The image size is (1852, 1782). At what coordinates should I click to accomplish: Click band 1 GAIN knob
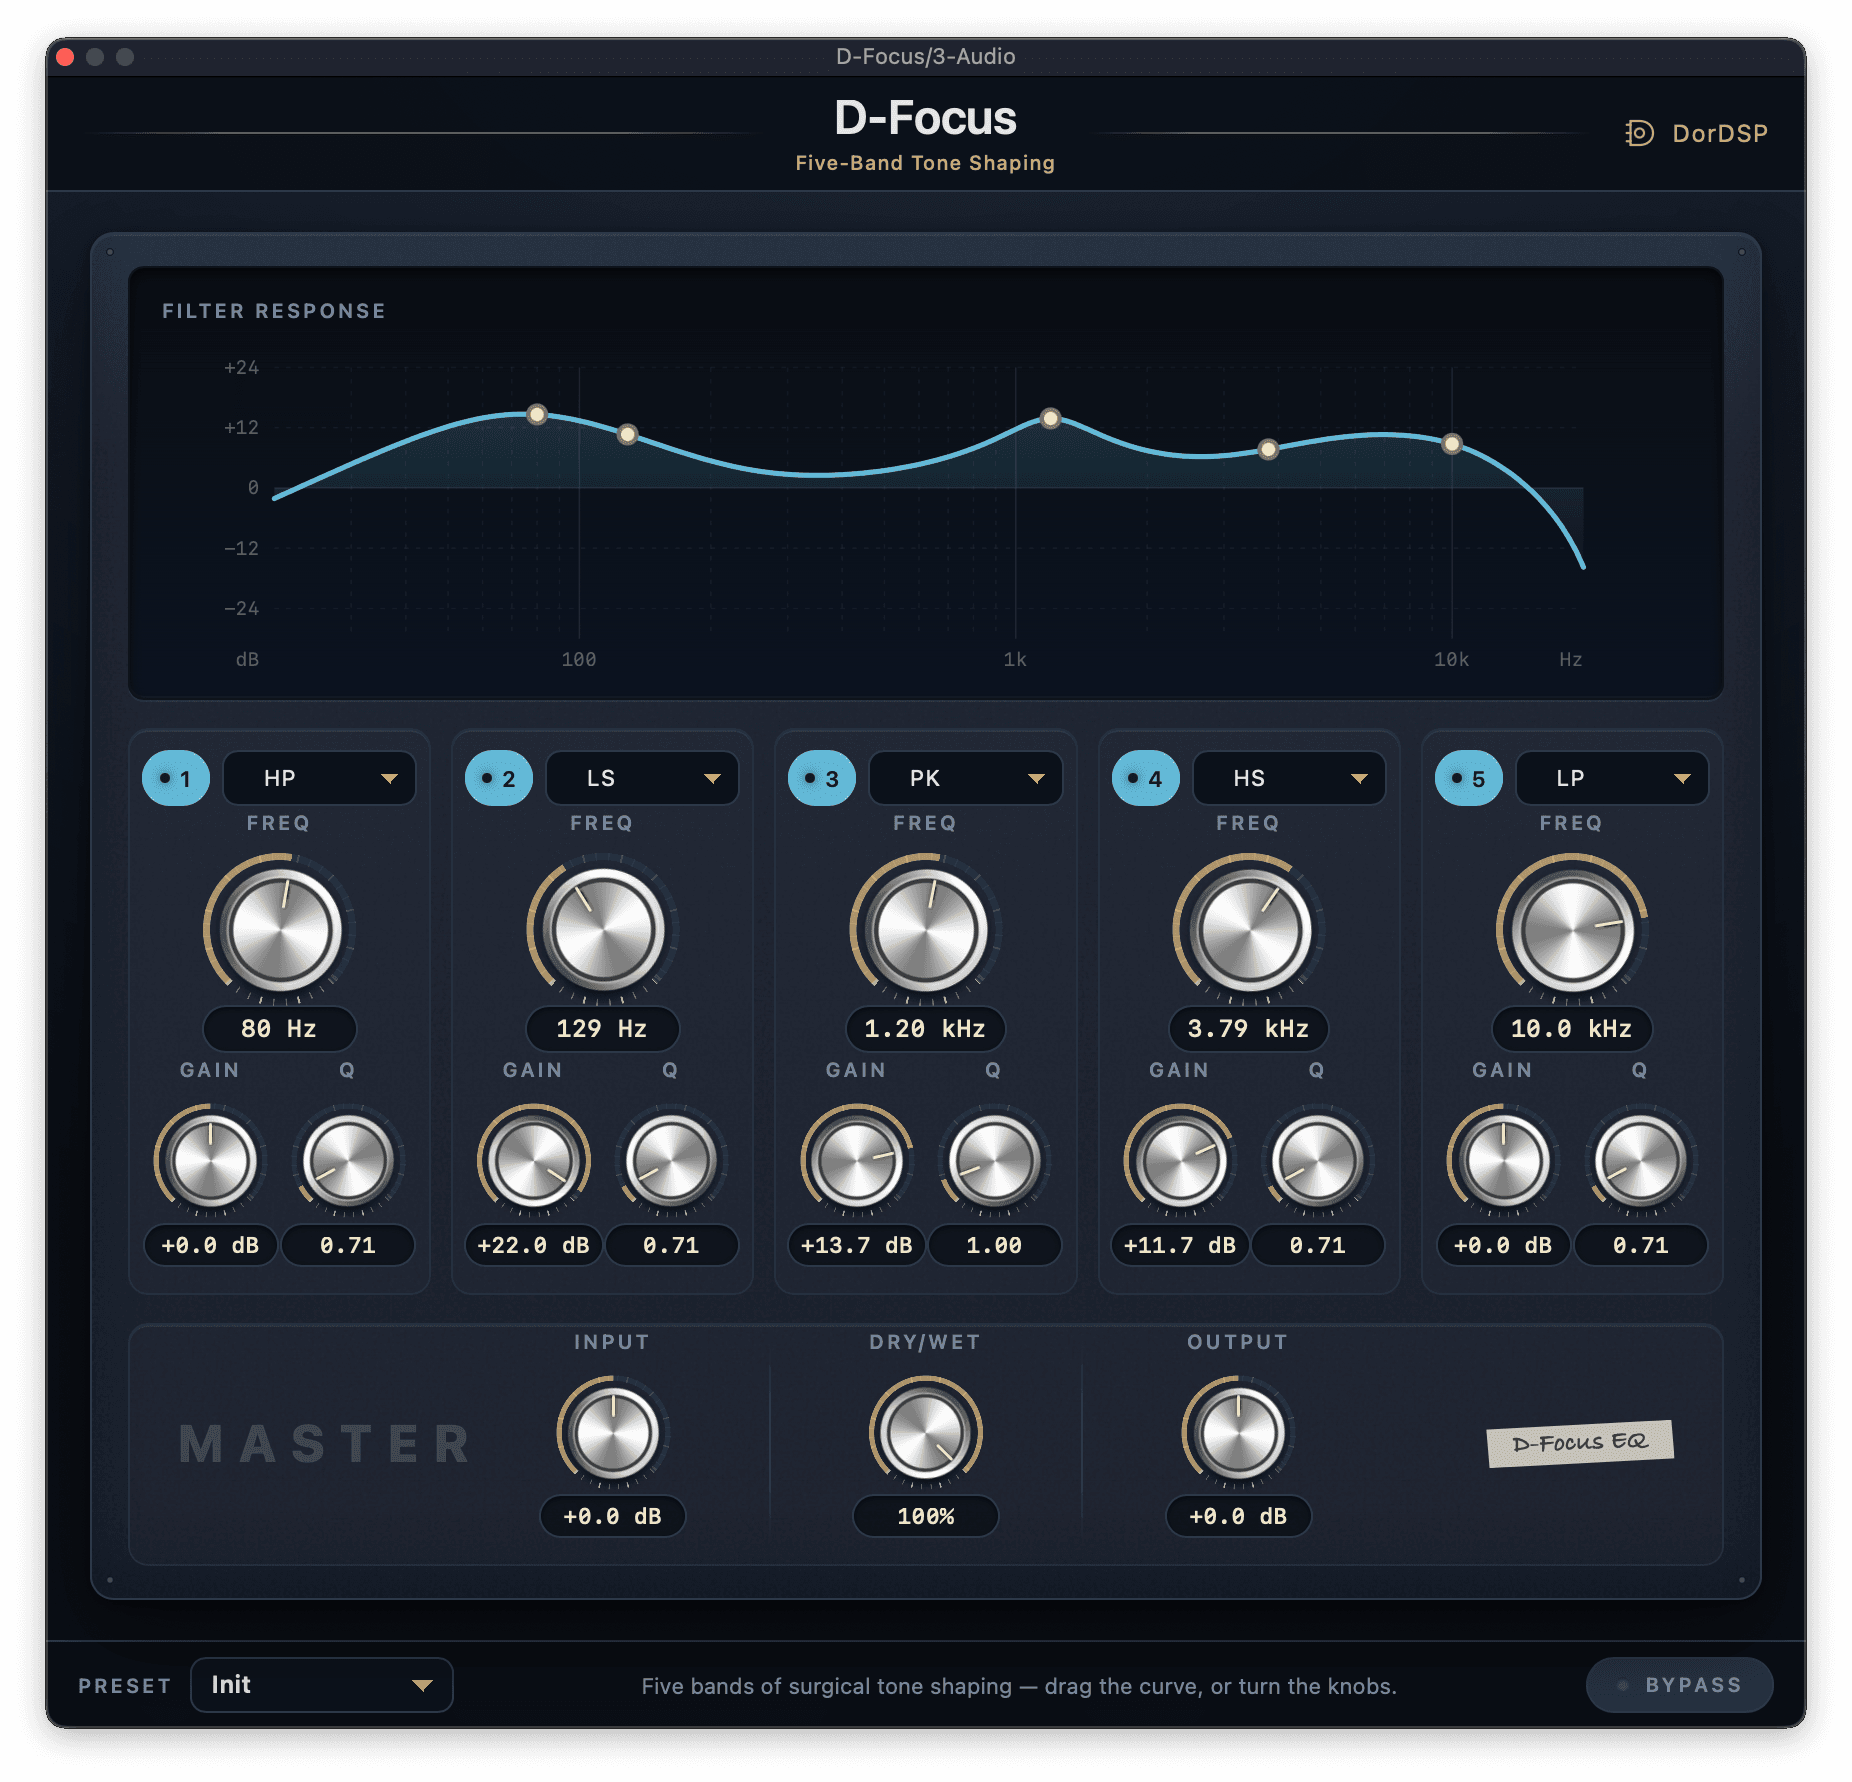(210, 1161)
